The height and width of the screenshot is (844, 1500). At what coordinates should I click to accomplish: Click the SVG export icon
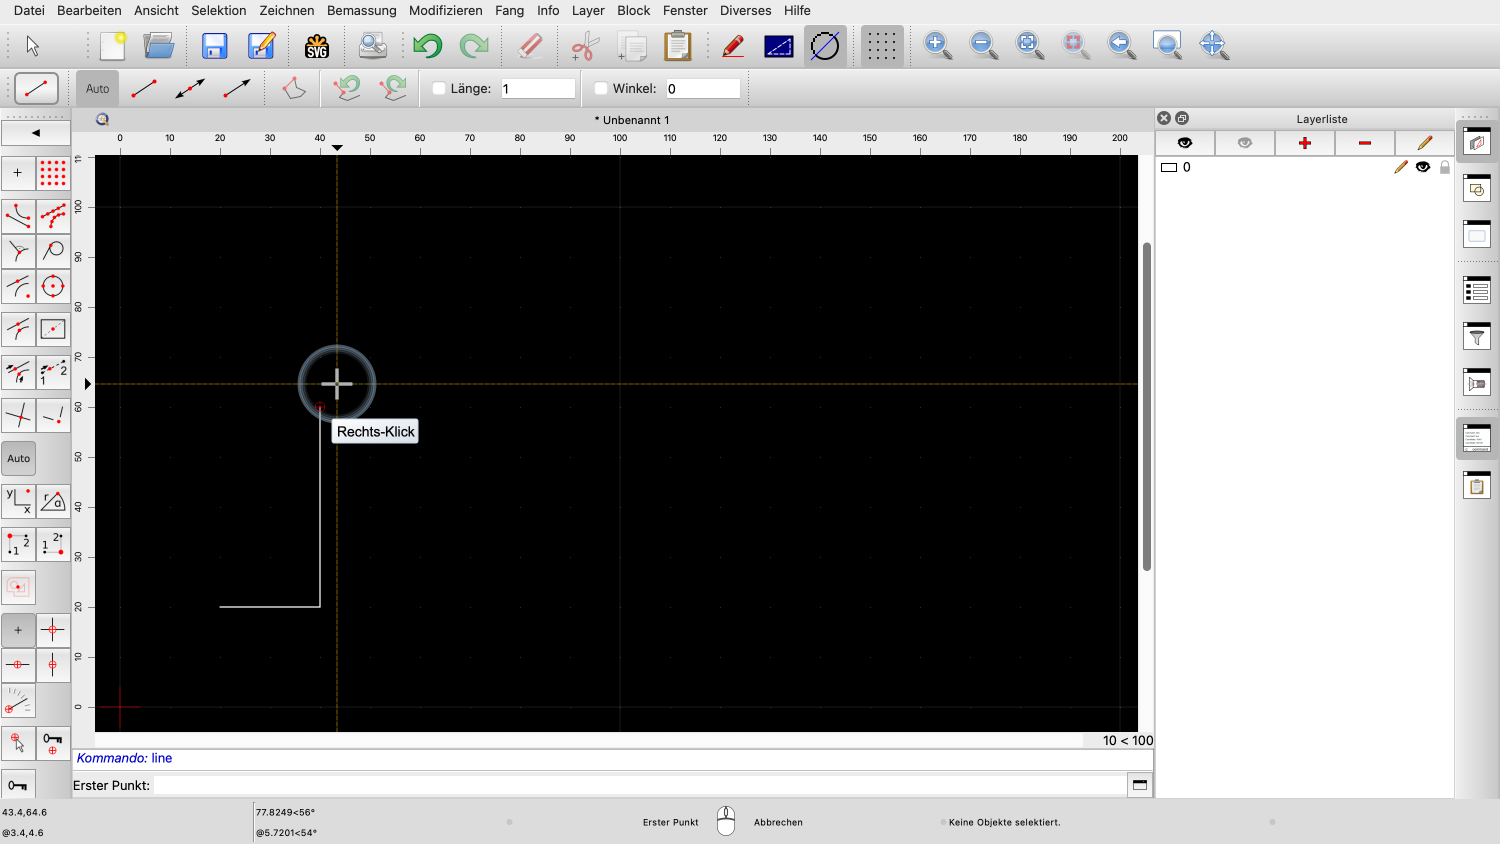click(316, 46)
